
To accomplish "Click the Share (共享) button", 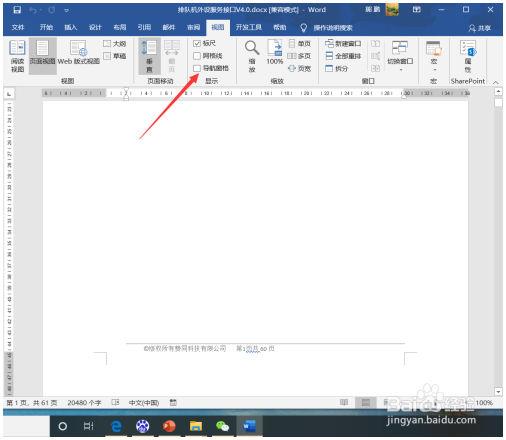I will 479,28.
